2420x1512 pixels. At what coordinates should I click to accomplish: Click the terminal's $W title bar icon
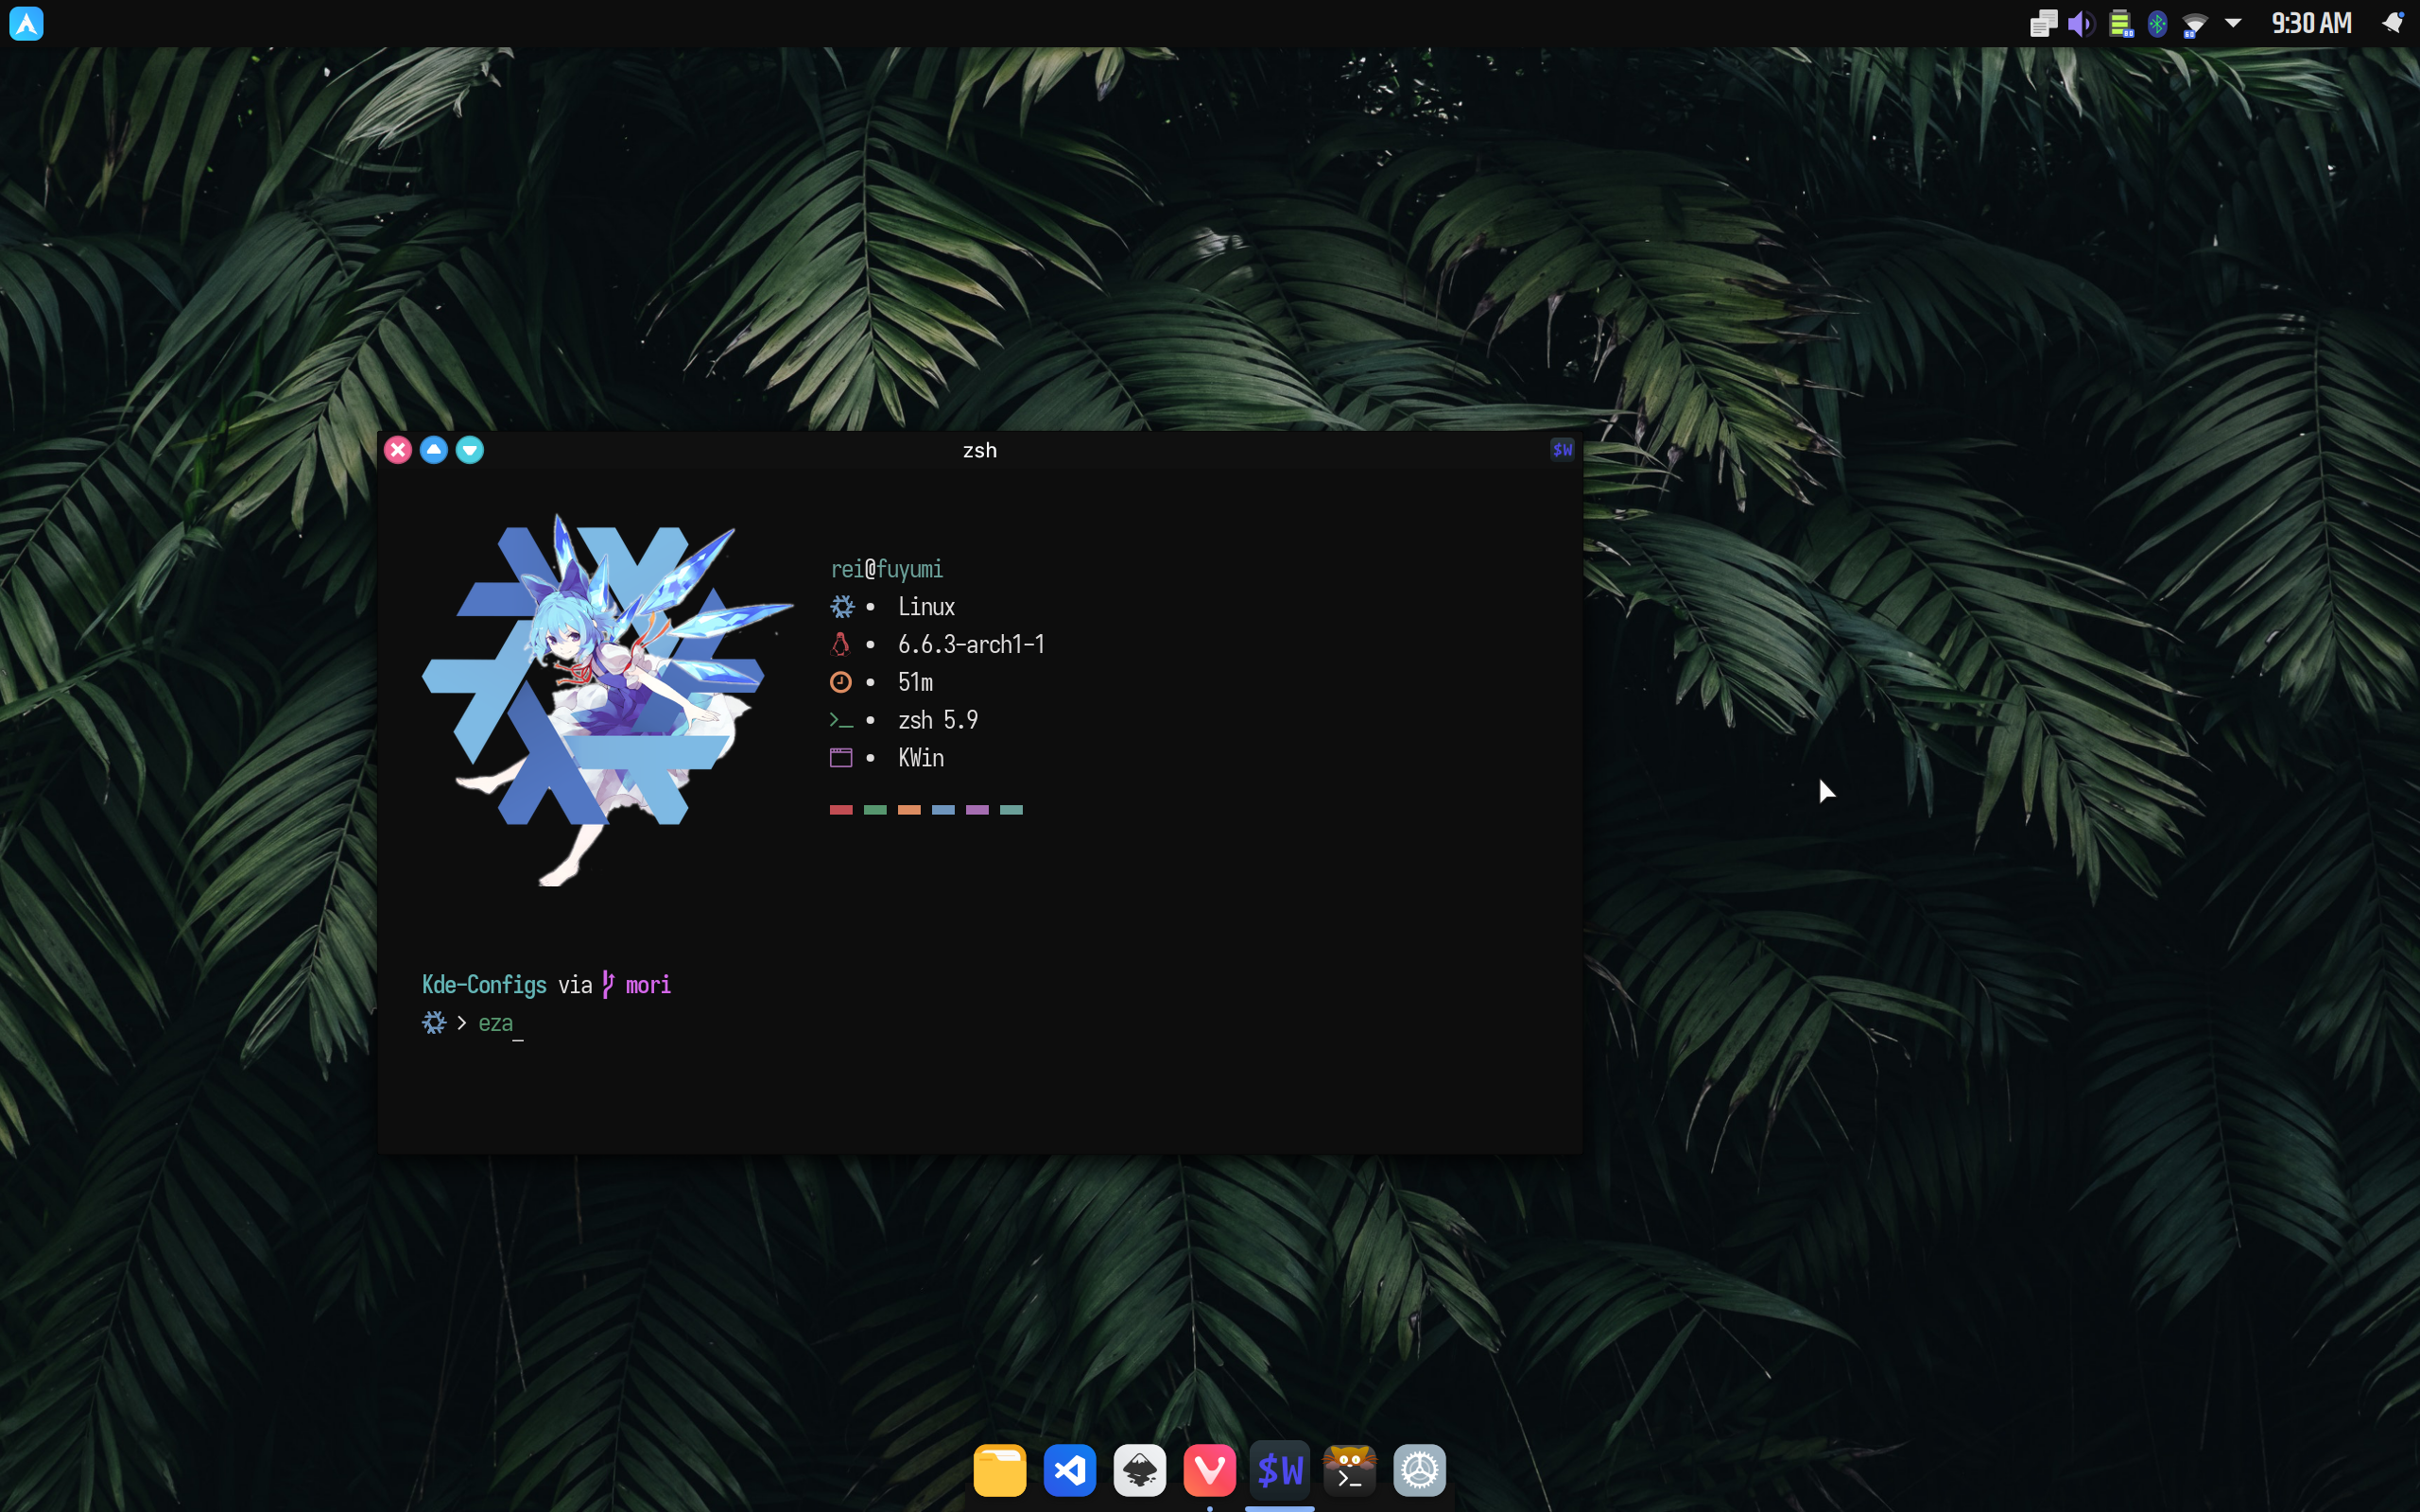(1562, 450)
